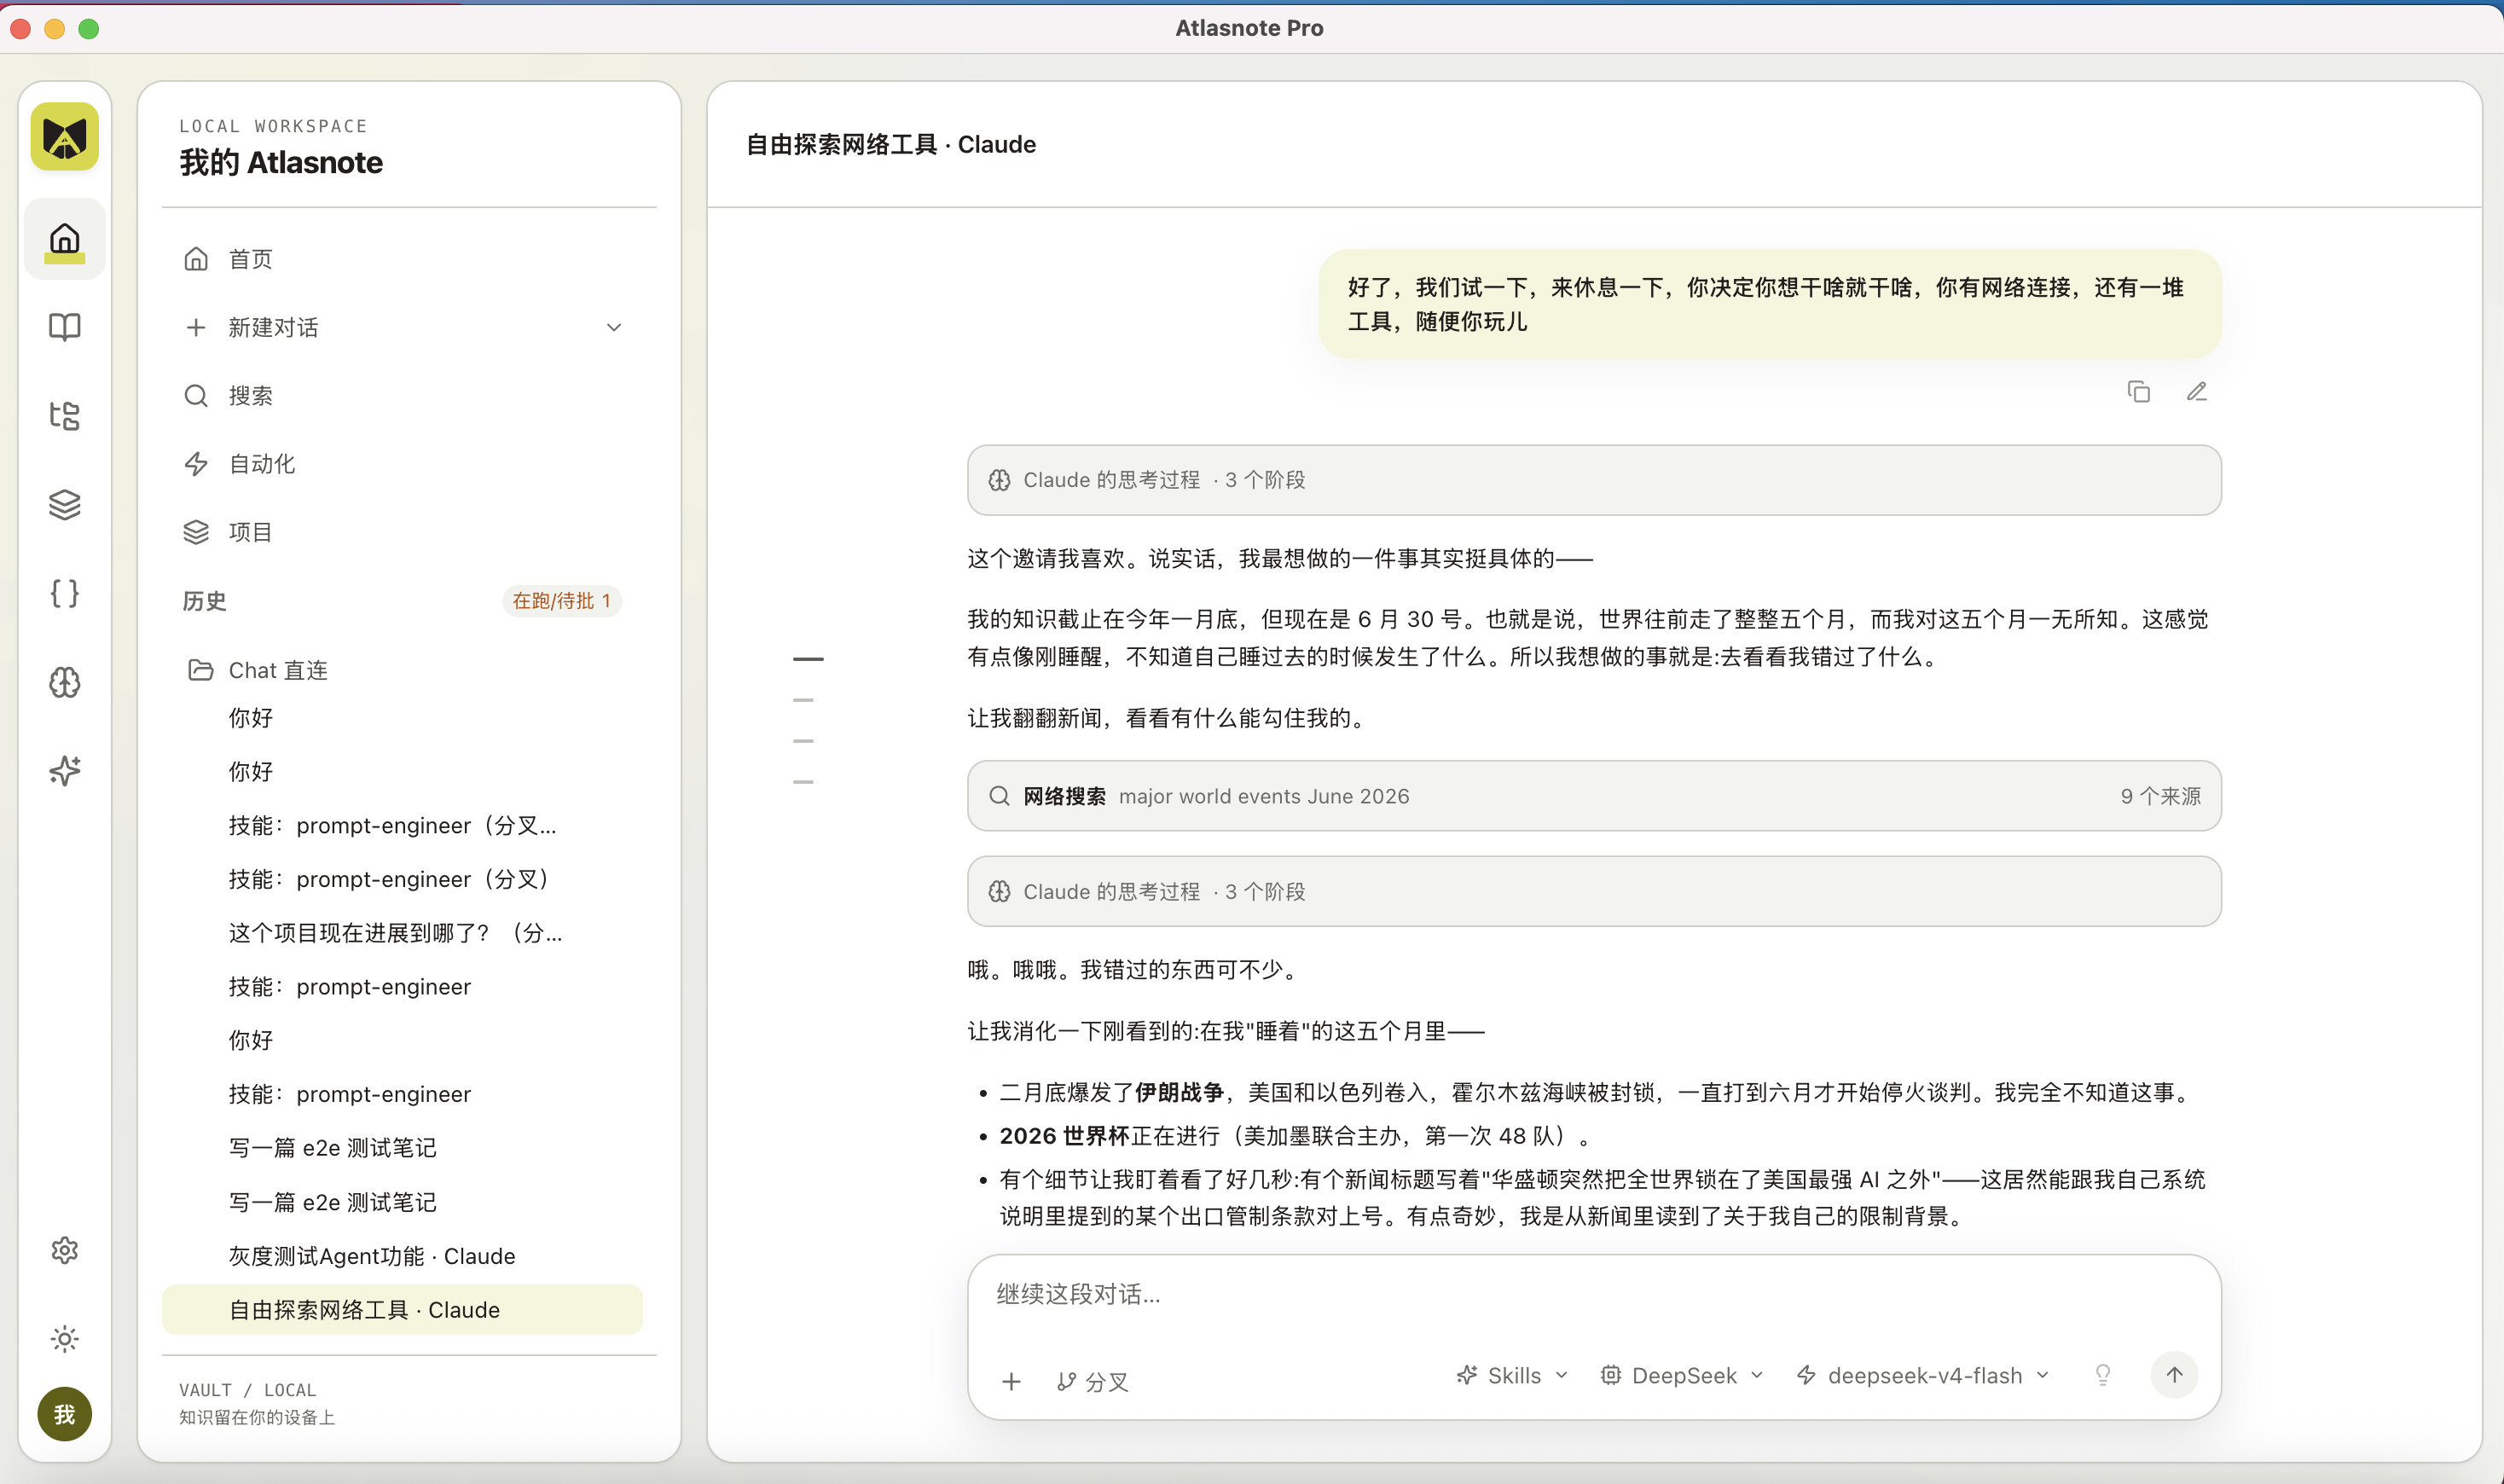2504x1484 pixels.
Task: Click the plus attach icon in composer
Action: point(1011,1381)
